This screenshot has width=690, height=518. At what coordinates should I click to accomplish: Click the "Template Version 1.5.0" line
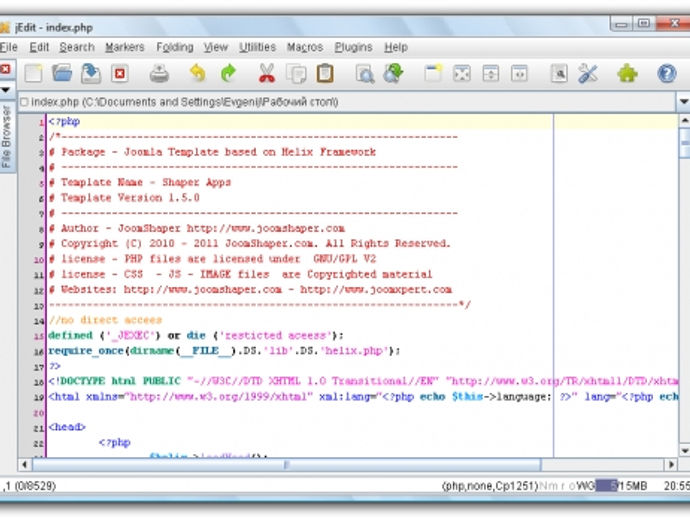124,198
